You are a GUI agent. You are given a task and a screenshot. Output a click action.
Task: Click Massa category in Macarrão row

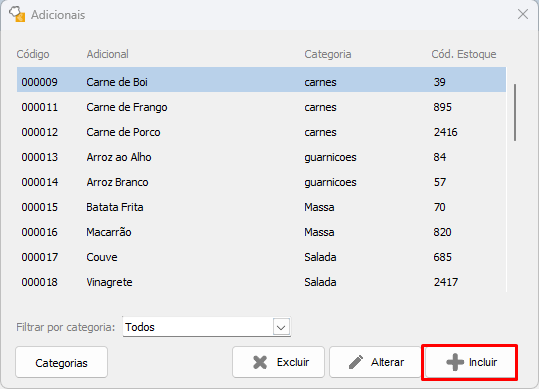319,232
